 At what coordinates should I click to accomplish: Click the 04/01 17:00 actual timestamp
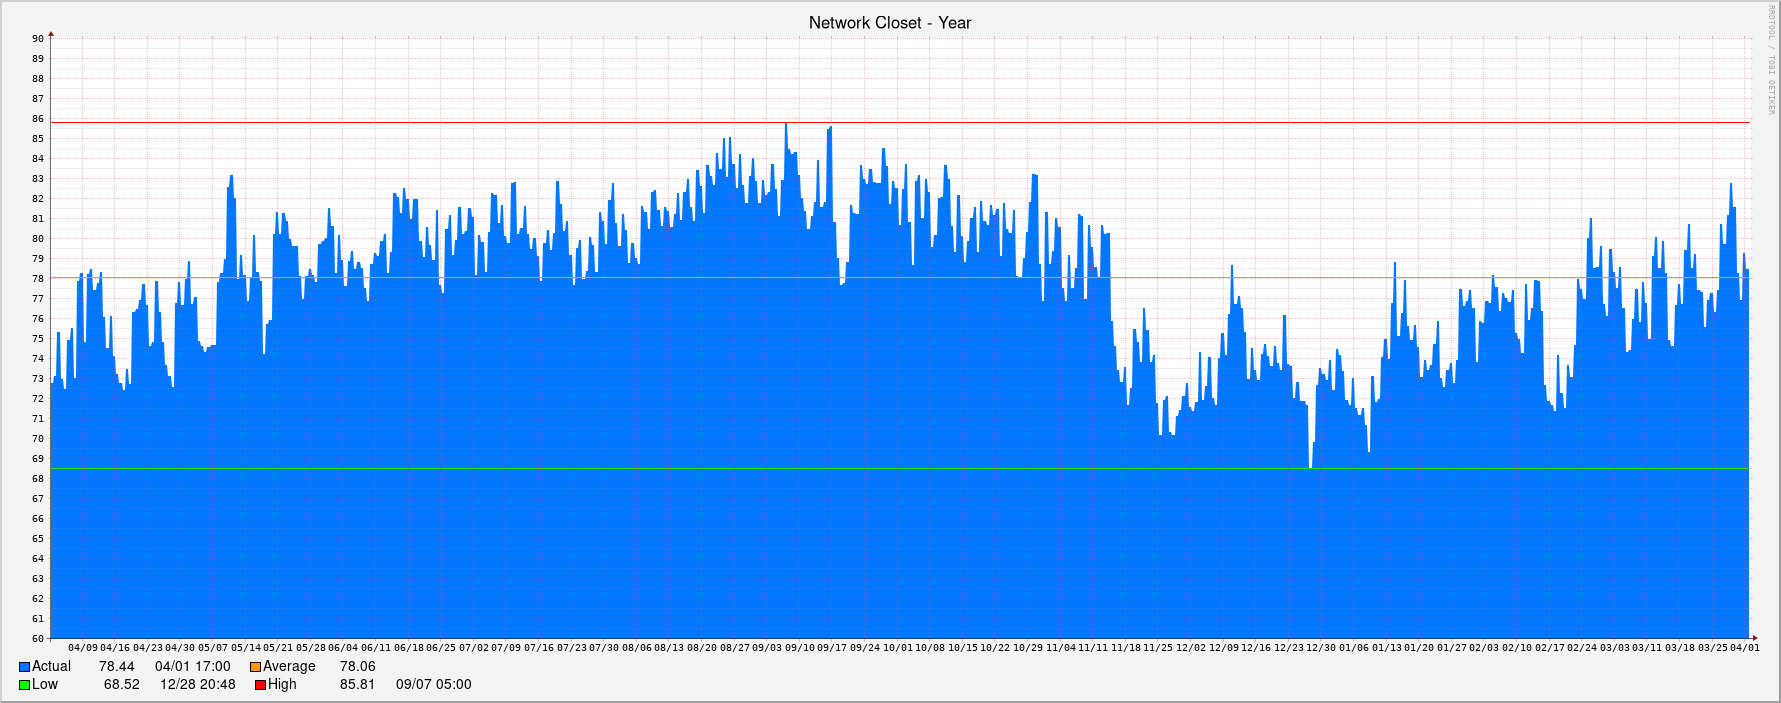(192, 666)
